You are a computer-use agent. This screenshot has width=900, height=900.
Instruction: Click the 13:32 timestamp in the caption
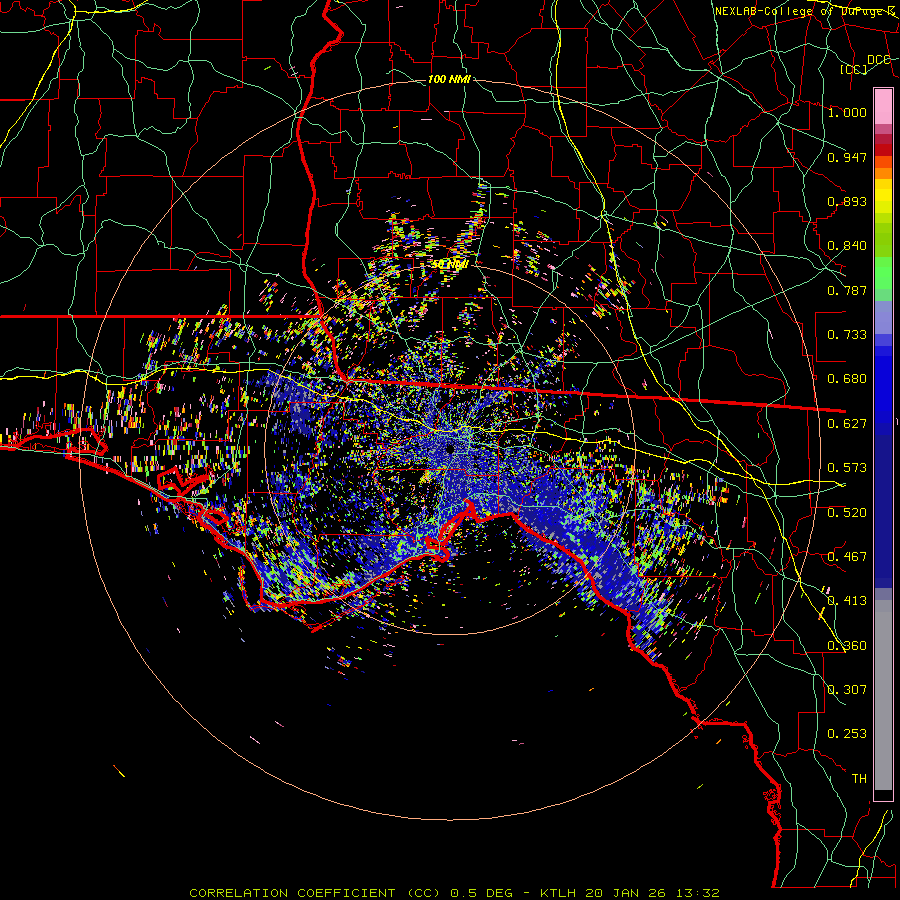point(697,893)
